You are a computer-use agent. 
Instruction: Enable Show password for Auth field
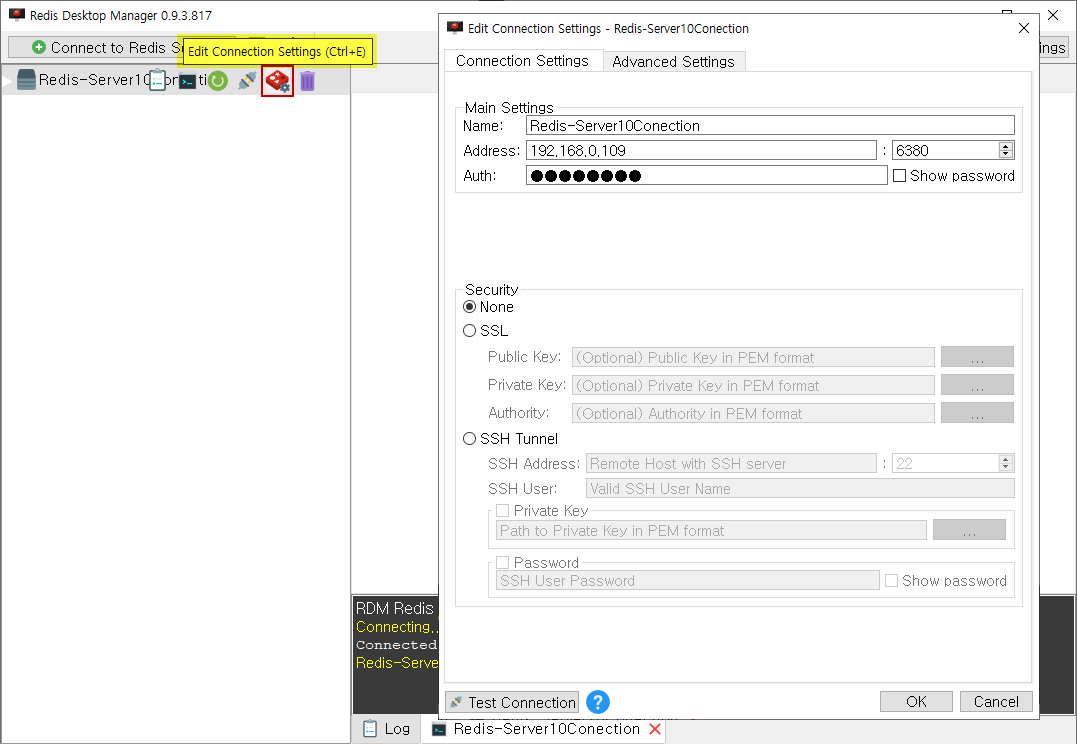899,176
